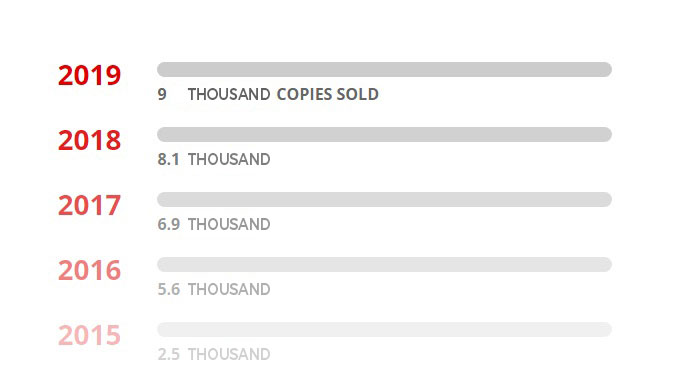This screenshot has height=386, width=679.
Task: Click the 2018 year label
Action: tap(89, 140)
